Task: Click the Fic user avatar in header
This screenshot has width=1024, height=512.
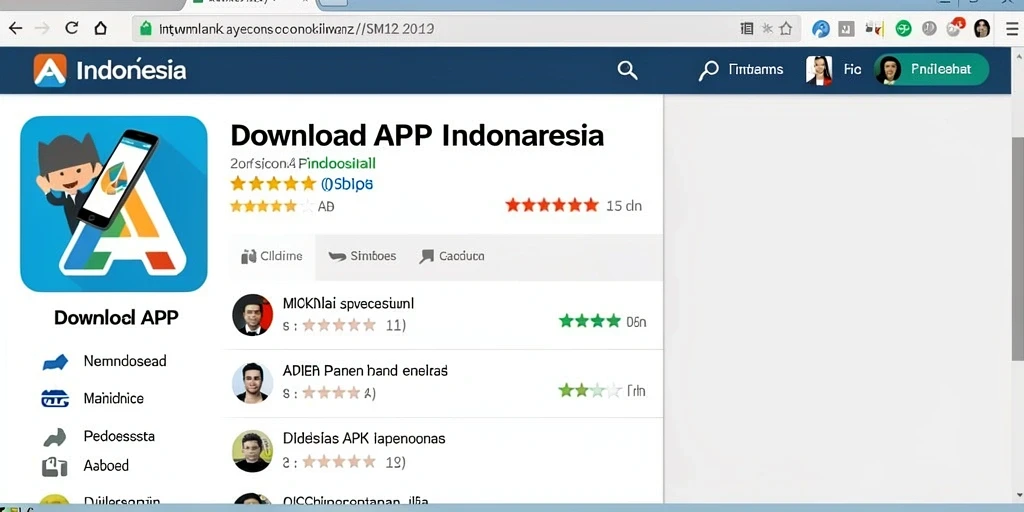Action: pos(819,70)
